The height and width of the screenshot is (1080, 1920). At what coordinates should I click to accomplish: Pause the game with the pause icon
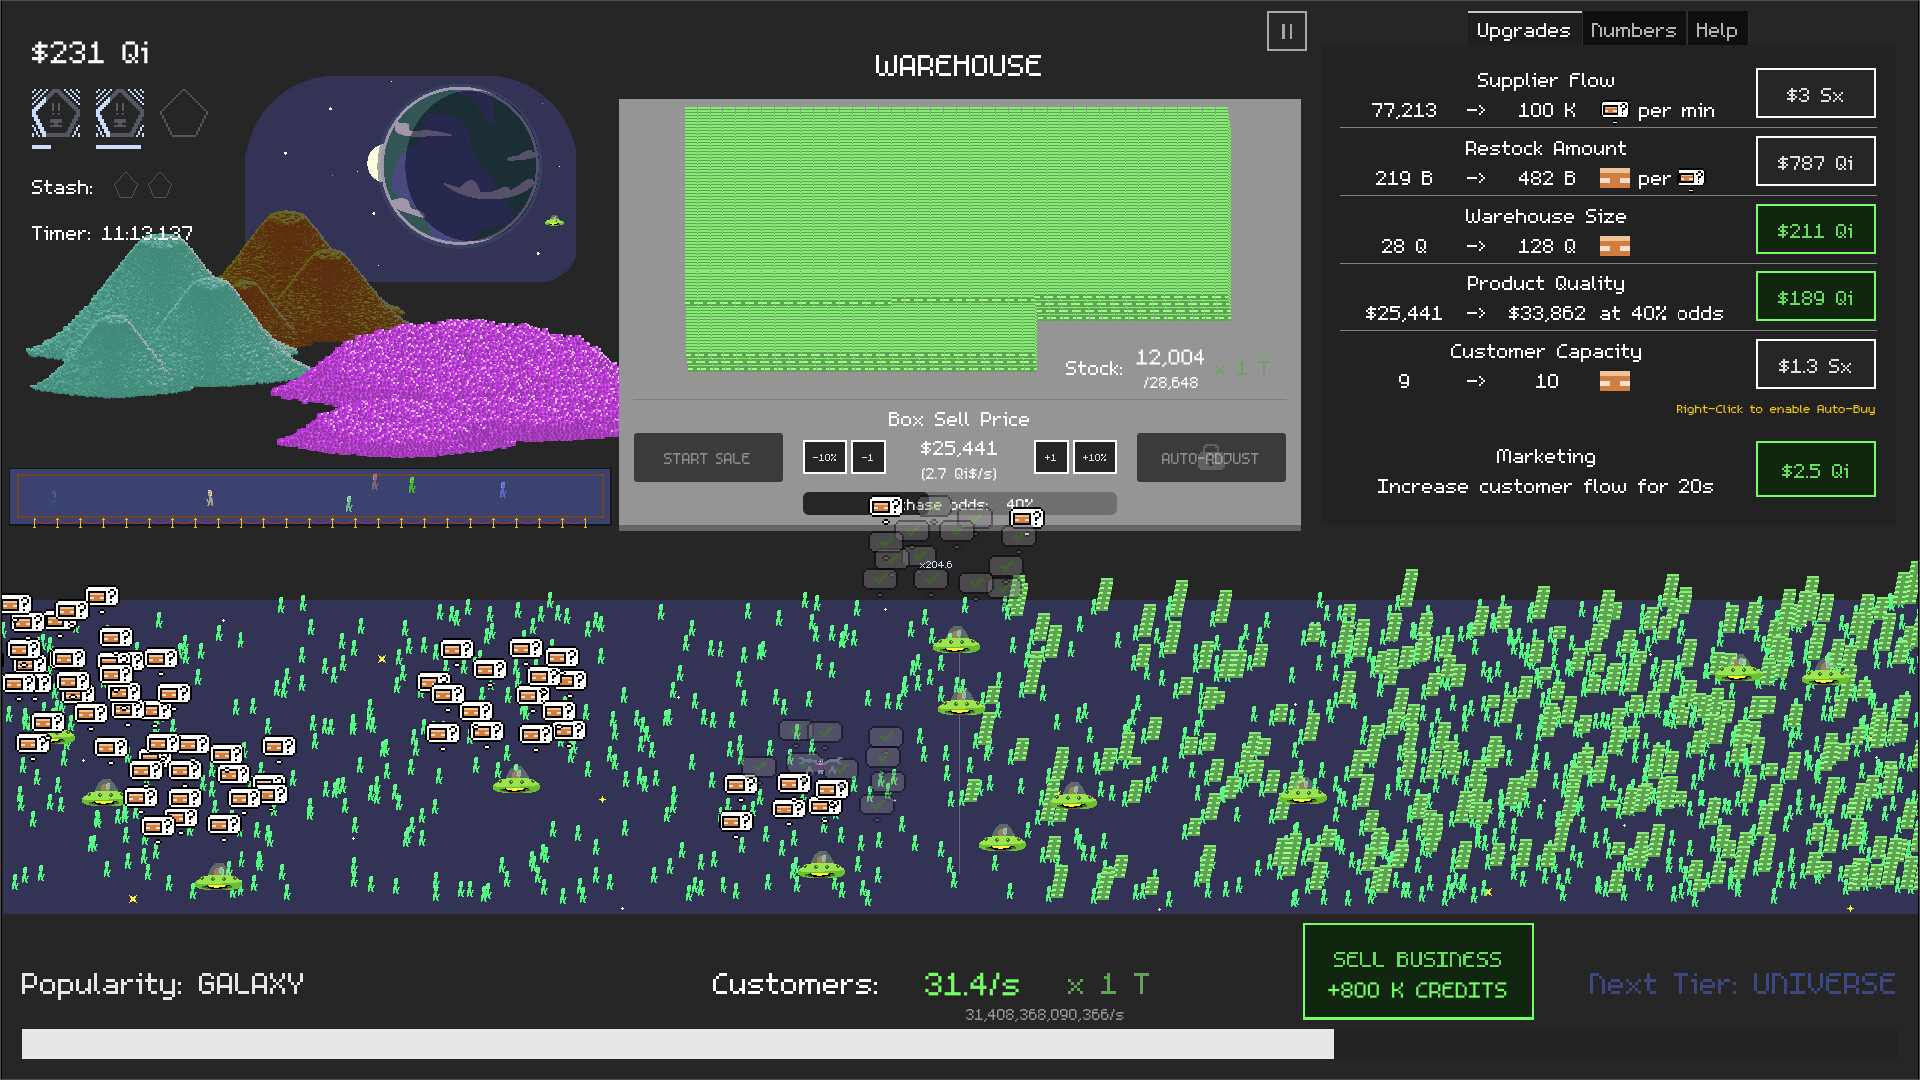(x=1286, y=32)
